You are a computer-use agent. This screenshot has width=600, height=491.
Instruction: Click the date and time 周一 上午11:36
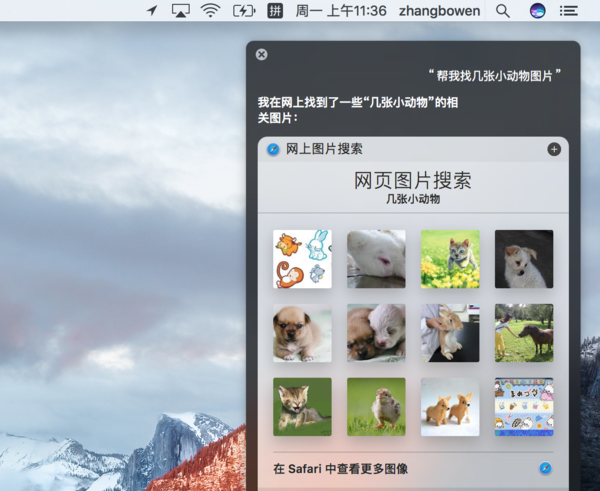click(341, 11)
